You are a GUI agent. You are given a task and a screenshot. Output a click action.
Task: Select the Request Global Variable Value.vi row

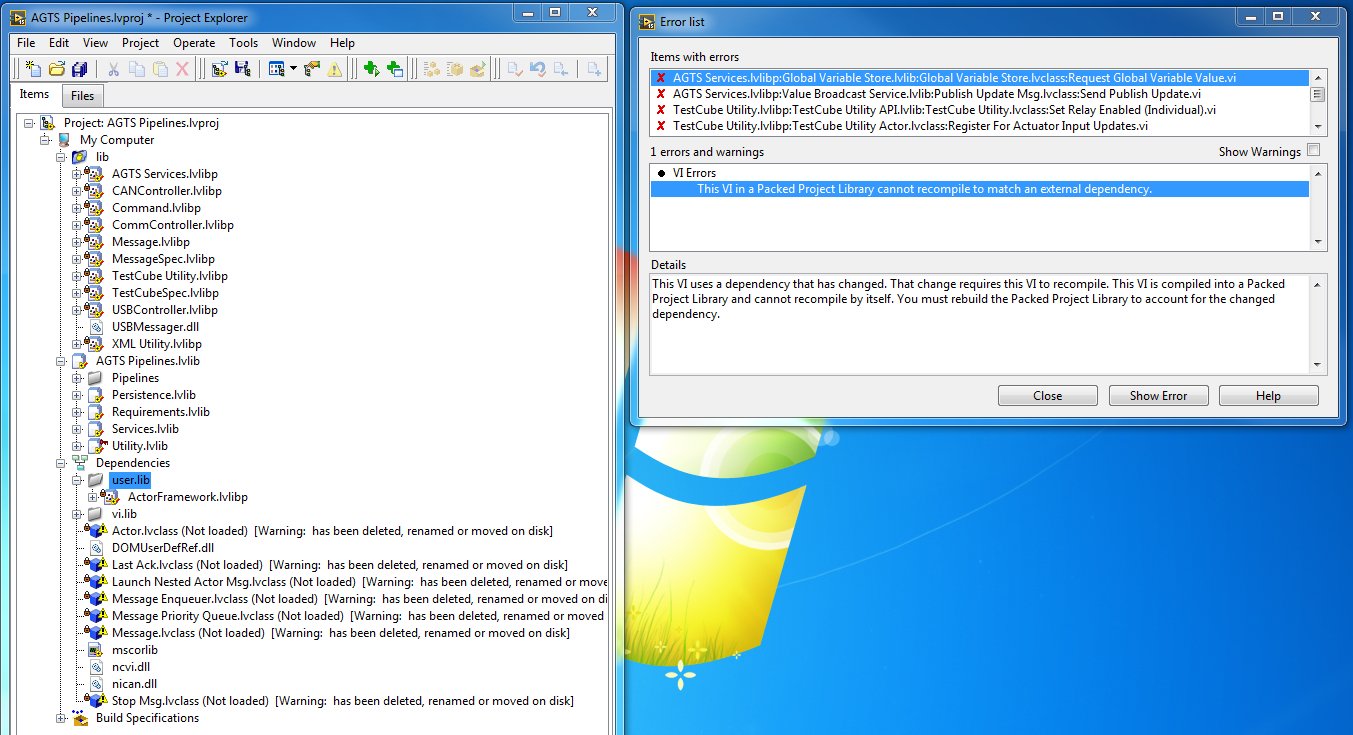980,78
